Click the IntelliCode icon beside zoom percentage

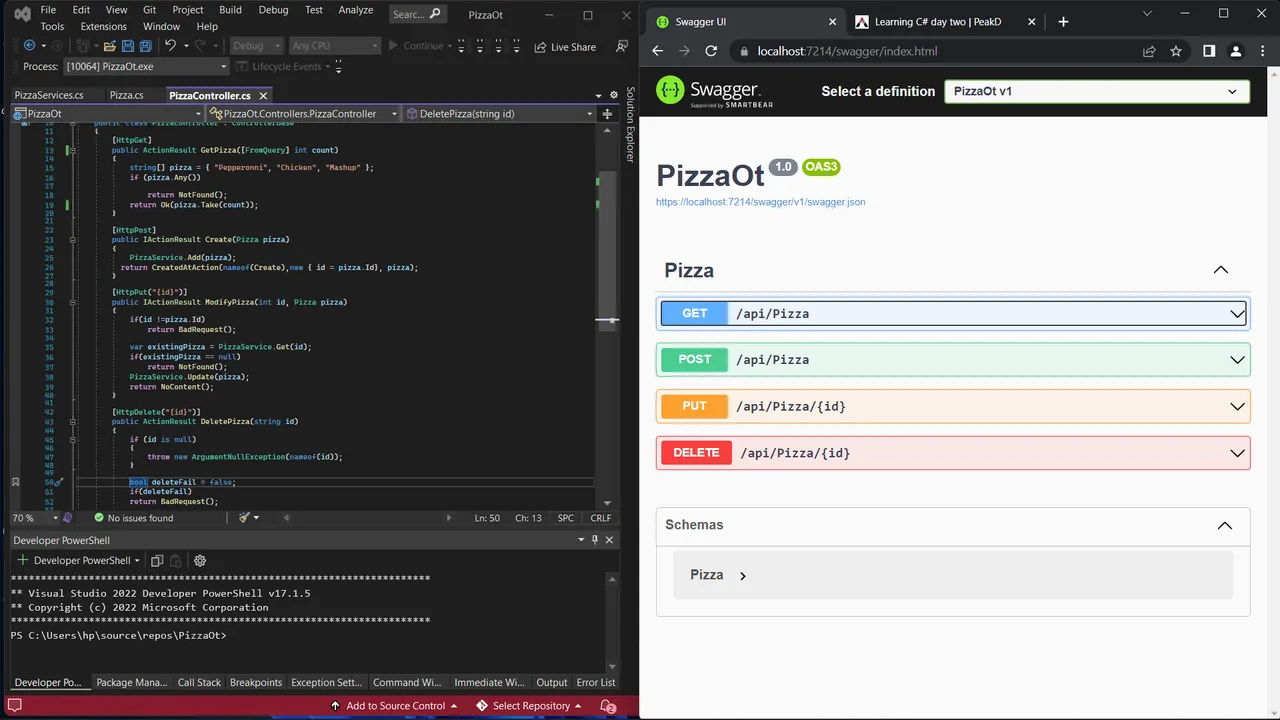(x=68, y=518)
